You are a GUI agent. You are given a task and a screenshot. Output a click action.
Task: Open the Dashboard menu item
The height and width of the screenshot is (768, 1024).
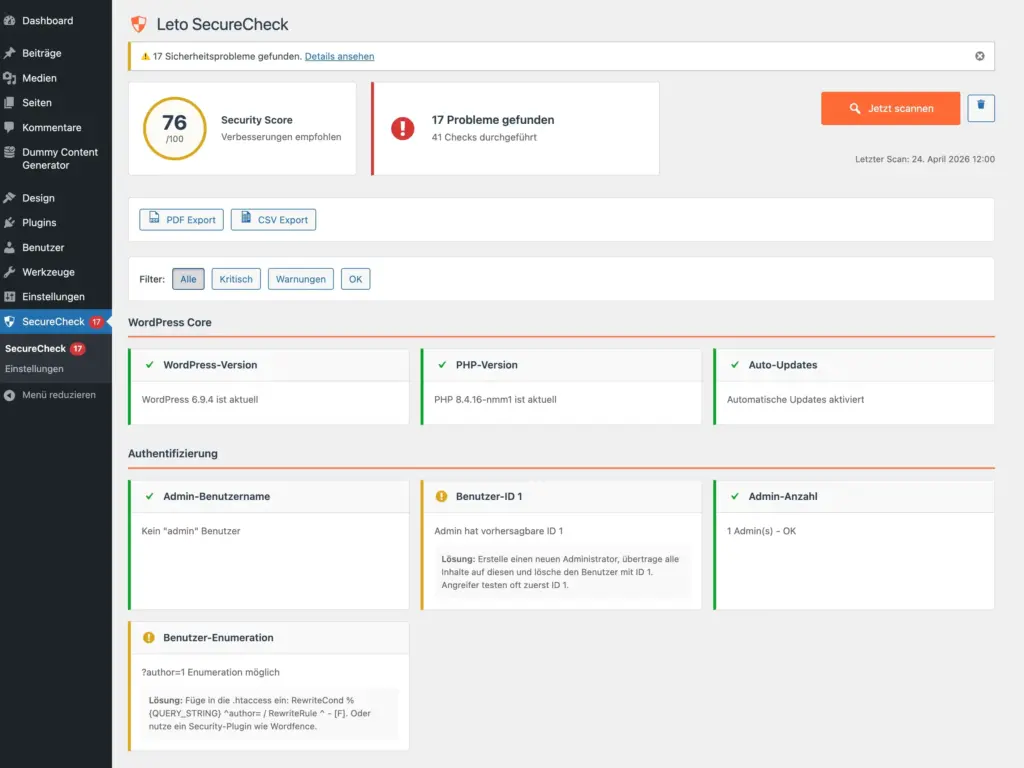56,21
